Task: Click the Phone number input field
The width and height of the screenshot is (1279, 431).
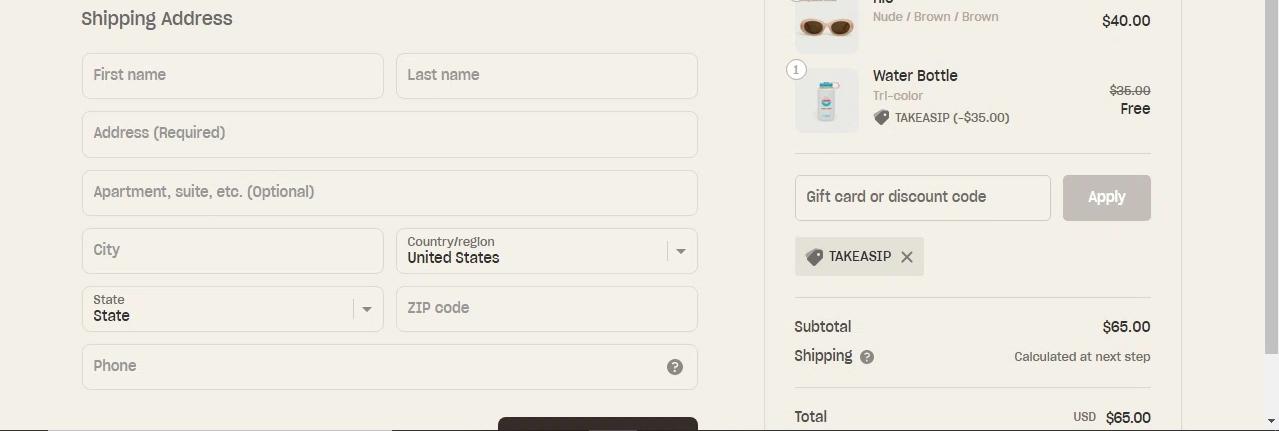Action: 370,367
